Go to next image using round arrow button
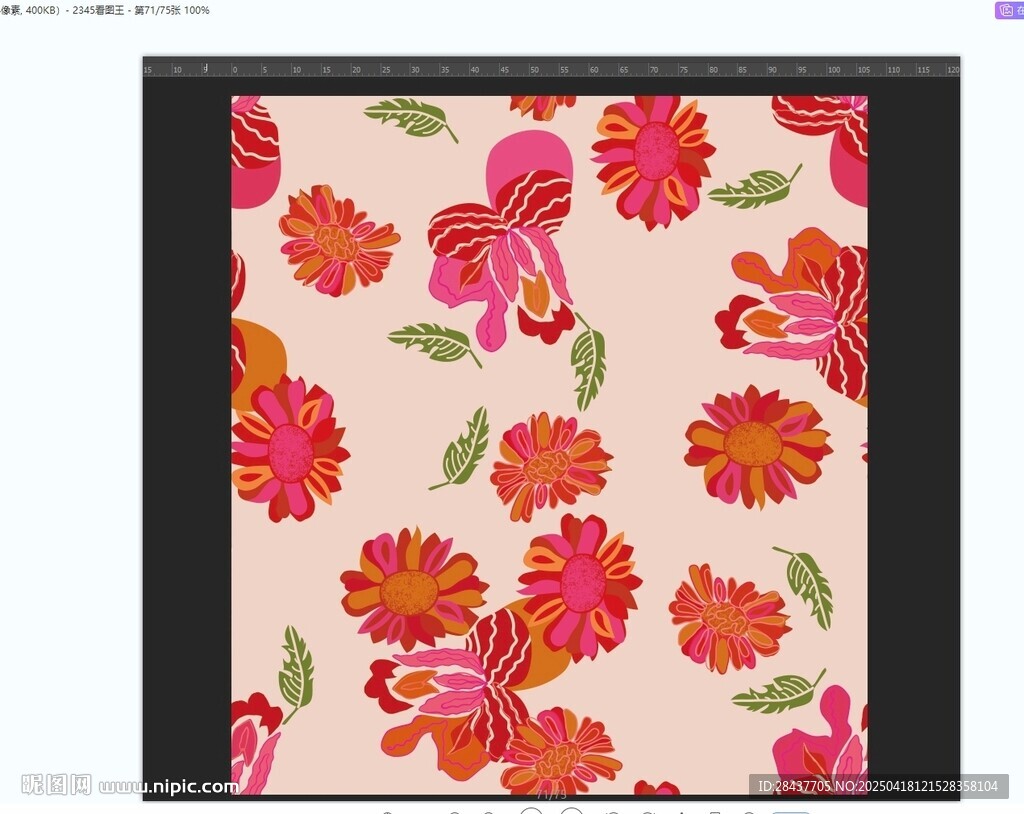This screenshot has width=1024, height=814. [x=572, y=810]
